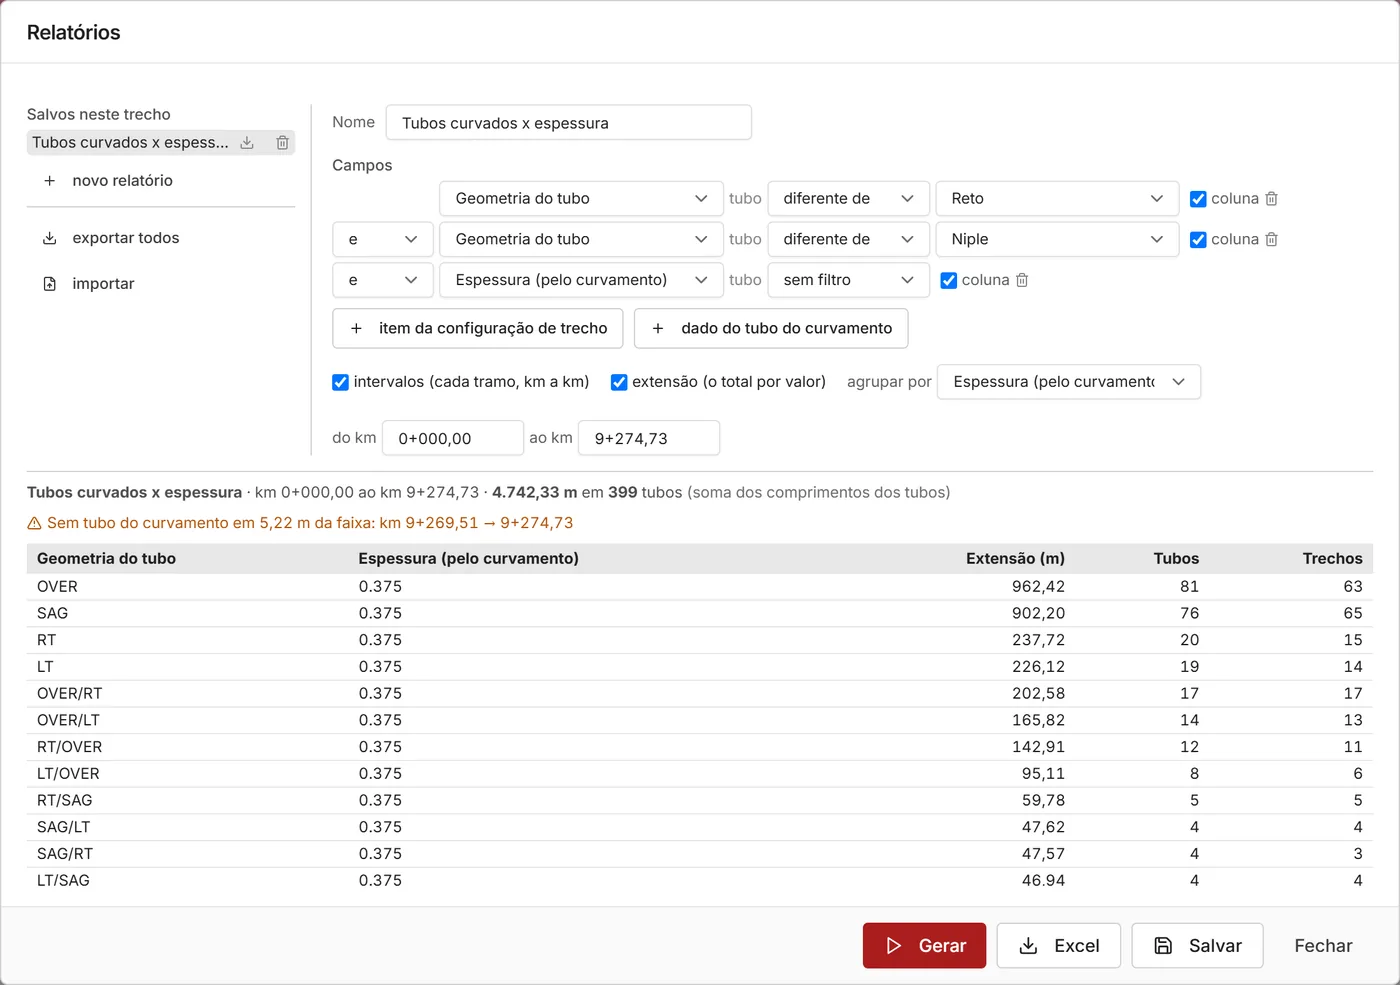This screenshot has height=985, width=1400.
Task: Close the dialog with Fechar
Action: [1323, 946]
